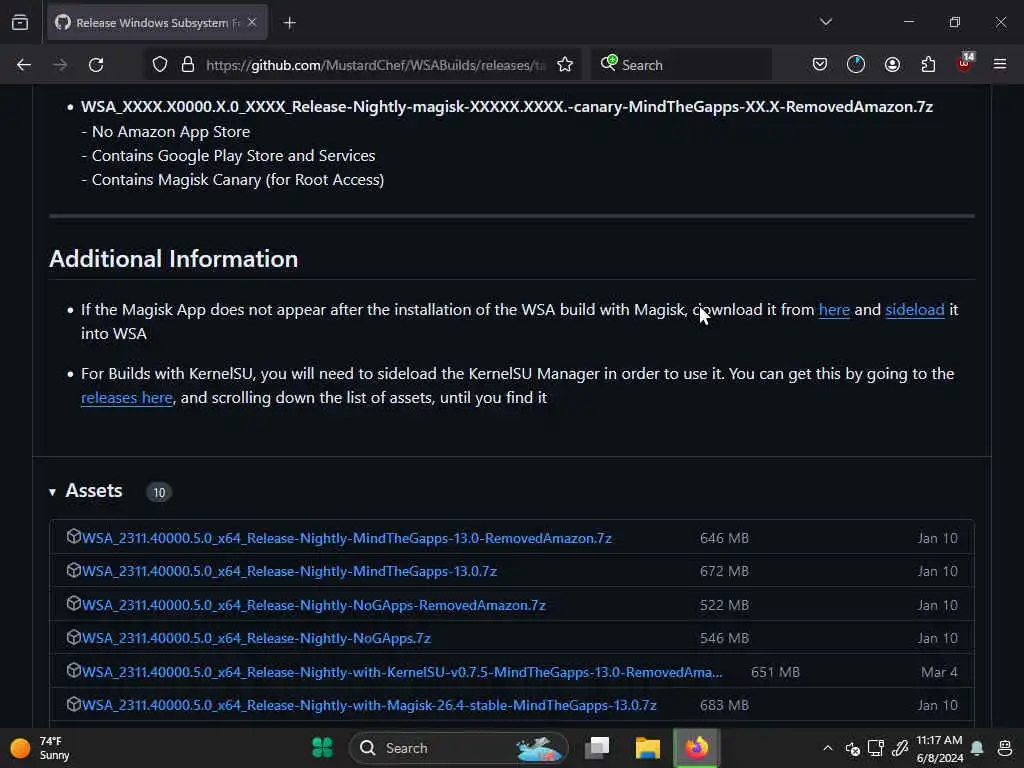Click the Mar 4 date entry

coord(939,672)
